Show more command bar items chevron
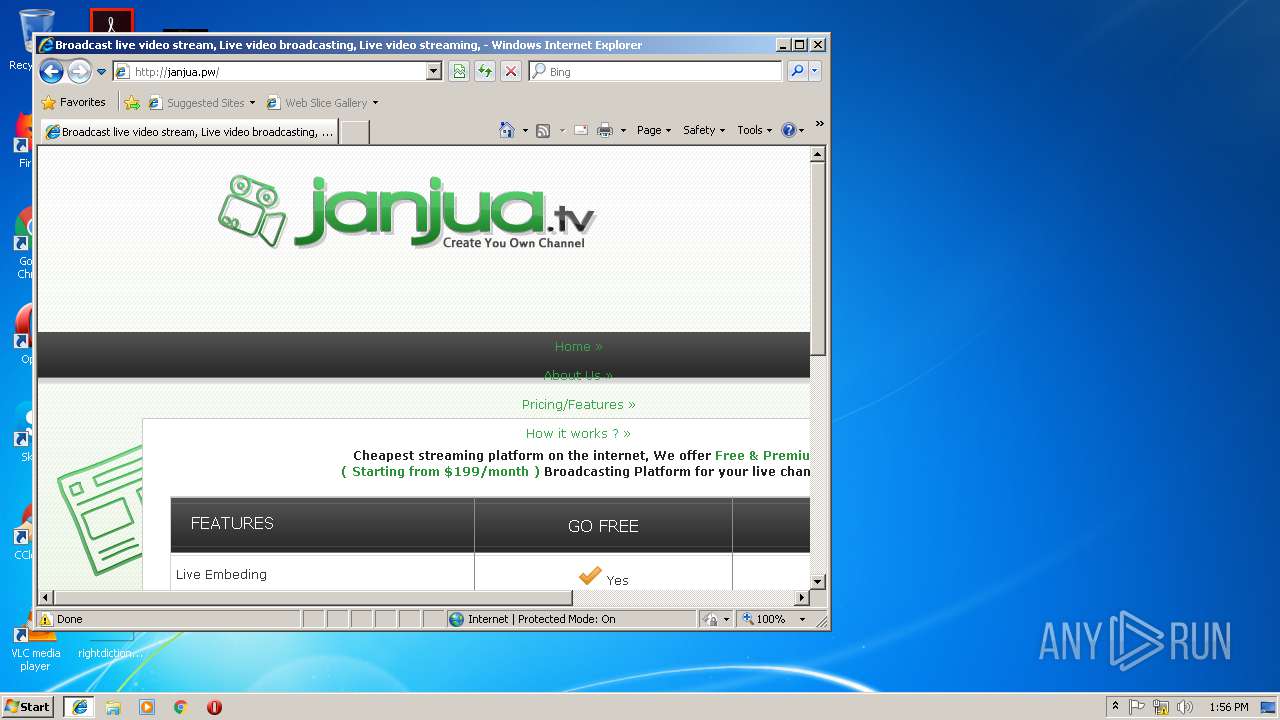The height and width of the screenshot is (720, 1280). pos(819,124)
